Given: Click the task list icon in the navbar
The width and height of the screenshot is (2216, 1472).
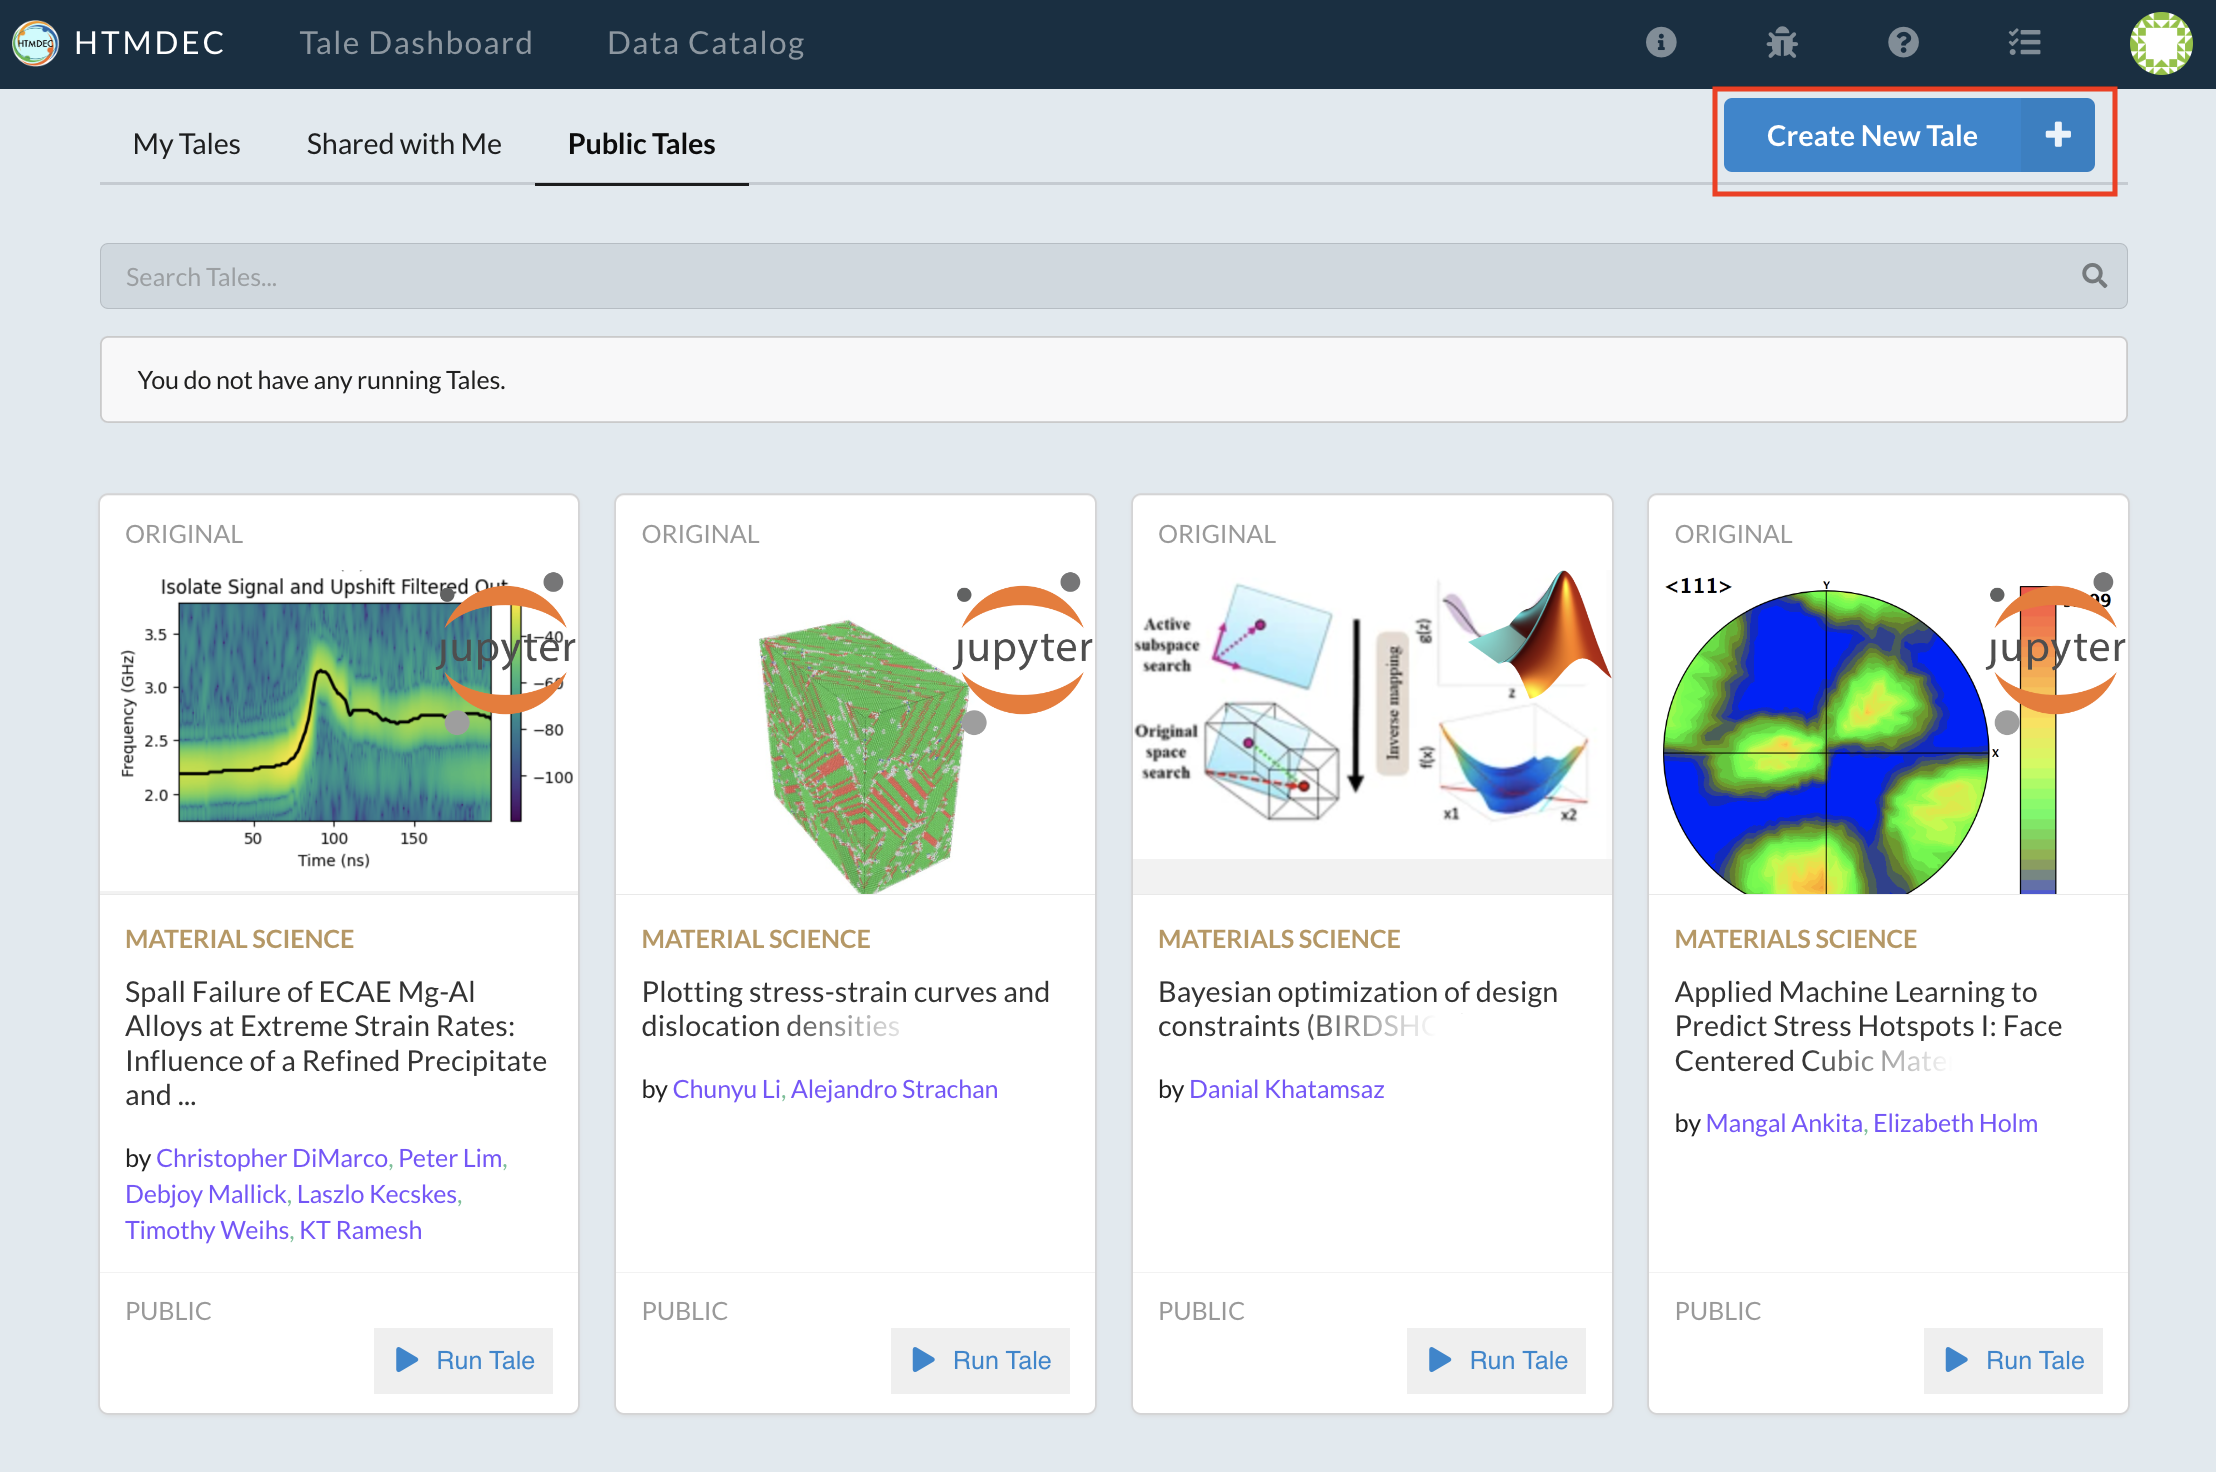Looking at the screenshot, I should coord(2024,42).
